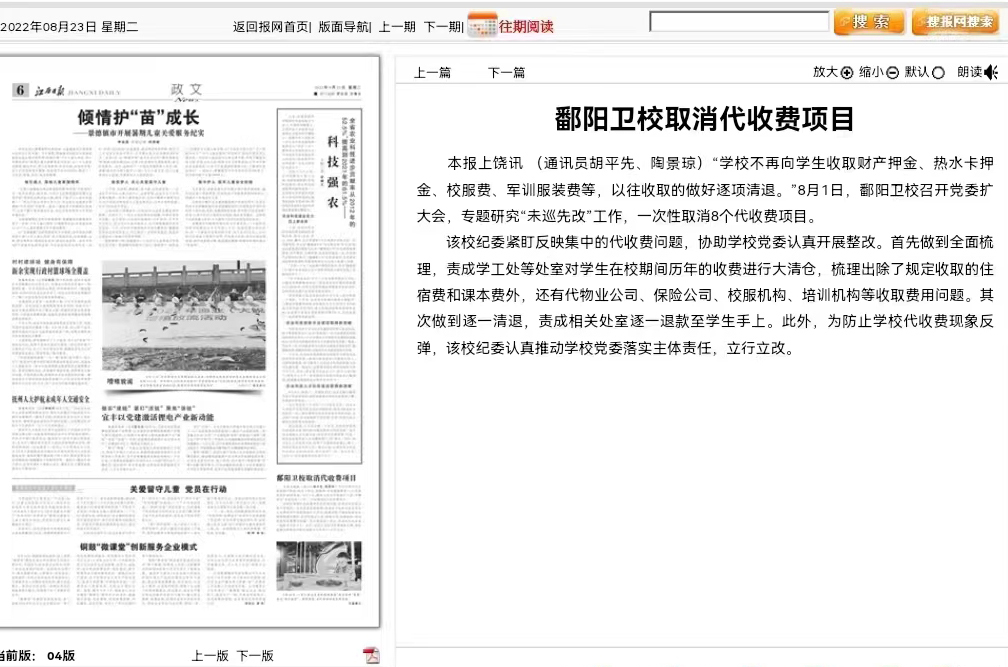This screenshot has height=667, width=1008.
Task: Click the page number 6 on newspaper masthead
Action: pos(21,90)
